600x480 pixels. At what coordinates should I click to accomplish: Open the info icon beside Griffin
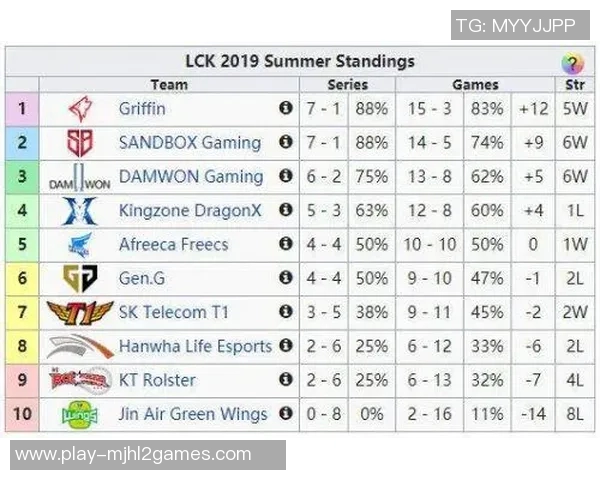285,109
